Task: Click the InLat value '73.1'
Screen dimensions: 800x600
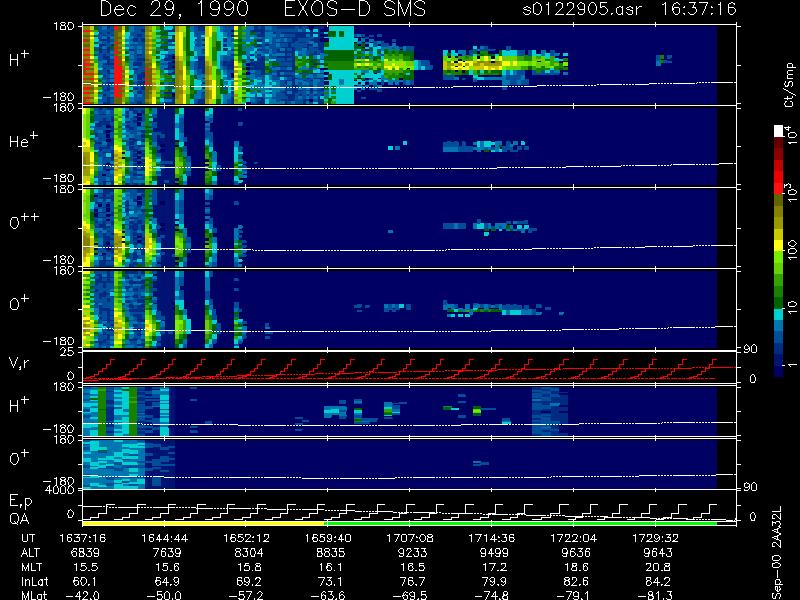Action: tap(331, 581)
